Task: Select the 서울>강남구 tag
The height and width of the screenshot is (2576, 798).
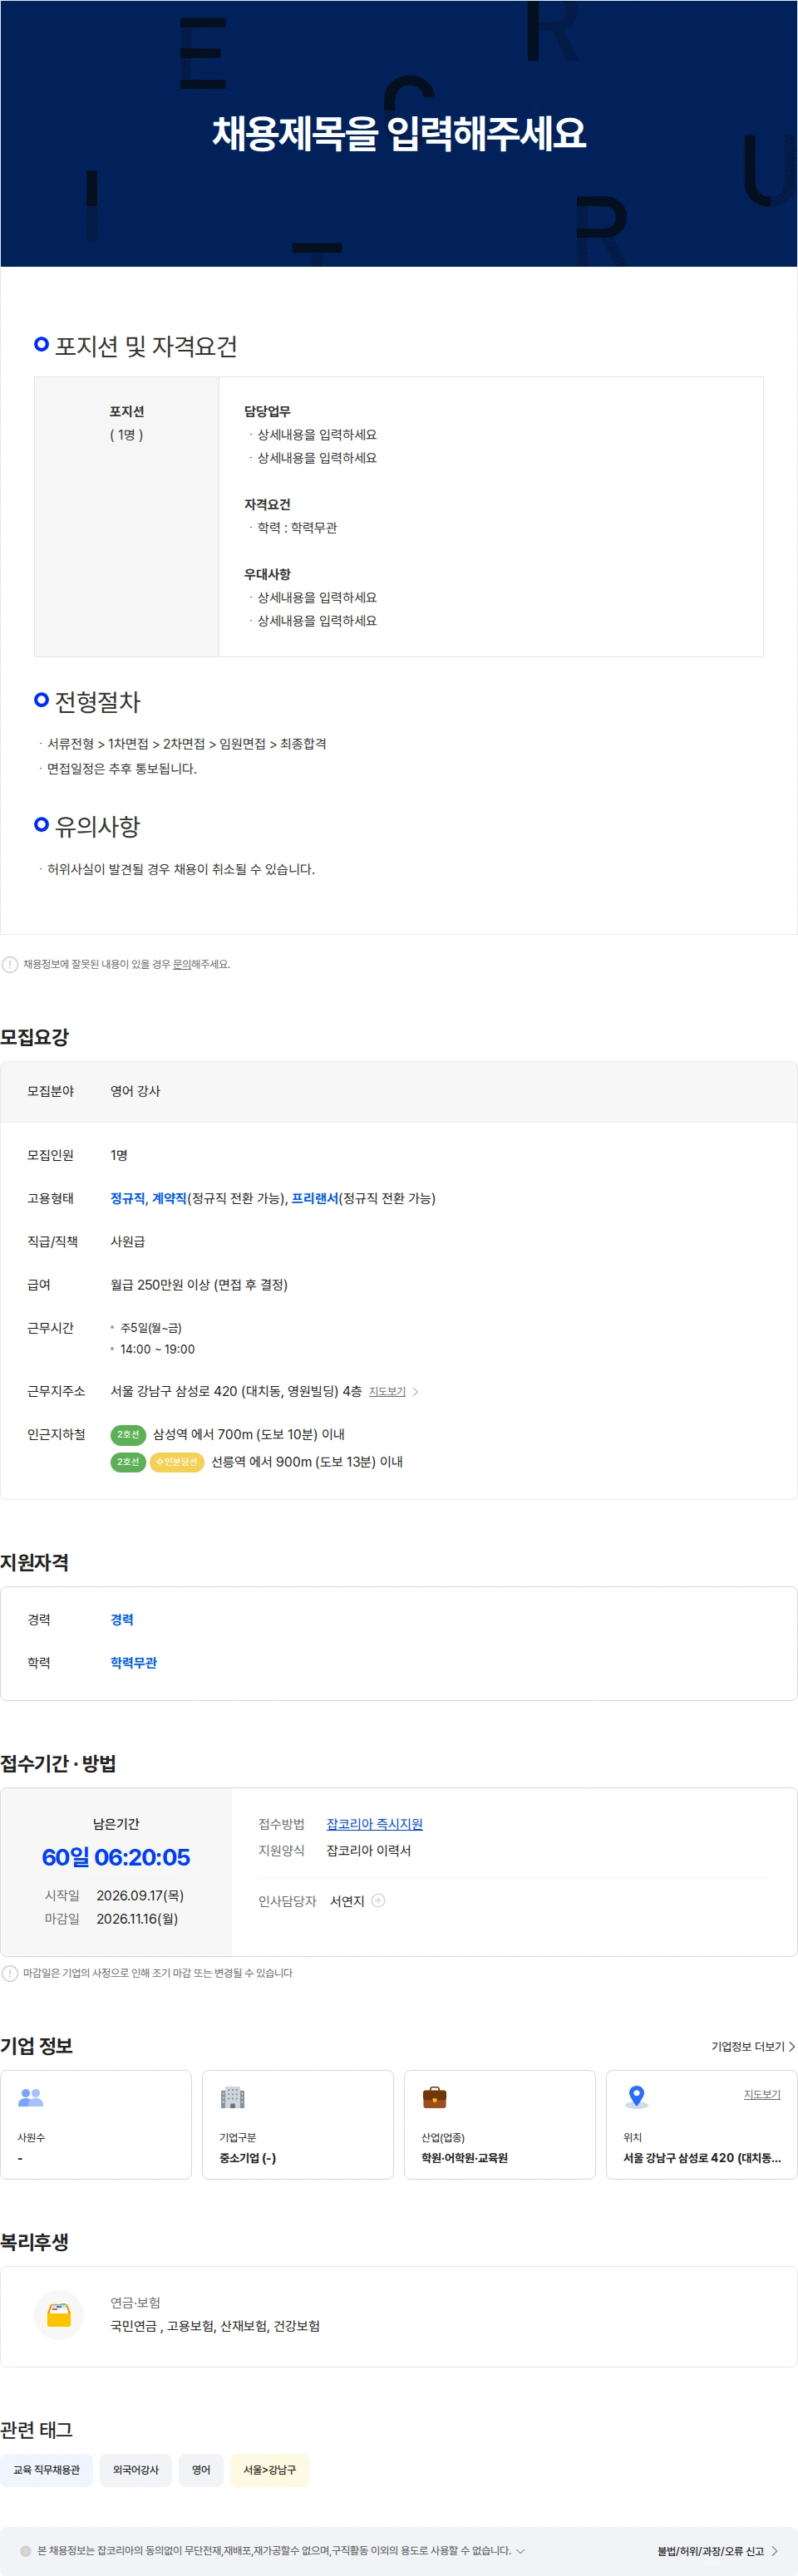Action: tap(270, 2470)
